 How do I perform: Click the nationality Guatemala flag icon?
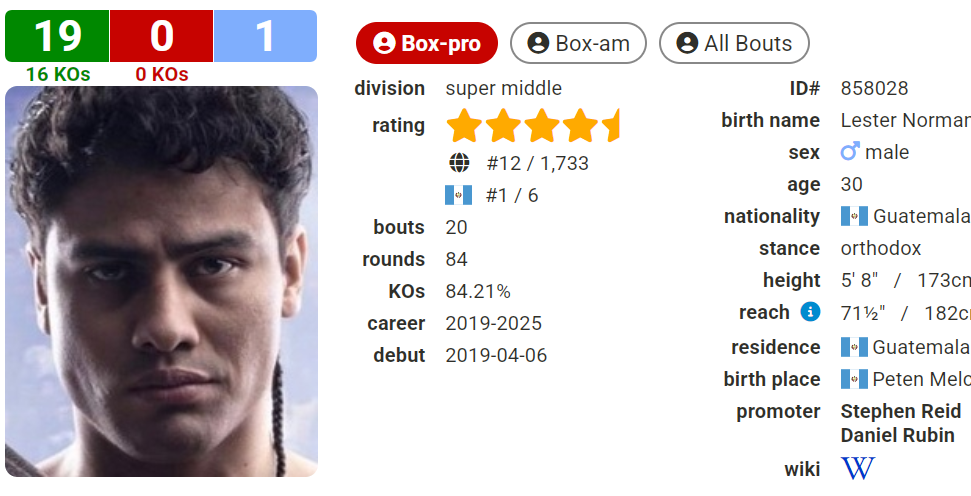tap(854, 216)
